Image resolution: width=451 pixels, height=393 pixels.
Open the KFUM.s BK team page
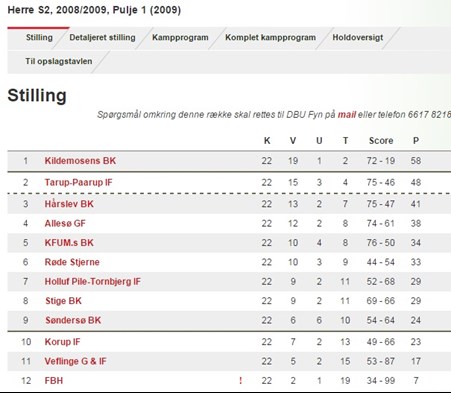click(x=69, y=242)
